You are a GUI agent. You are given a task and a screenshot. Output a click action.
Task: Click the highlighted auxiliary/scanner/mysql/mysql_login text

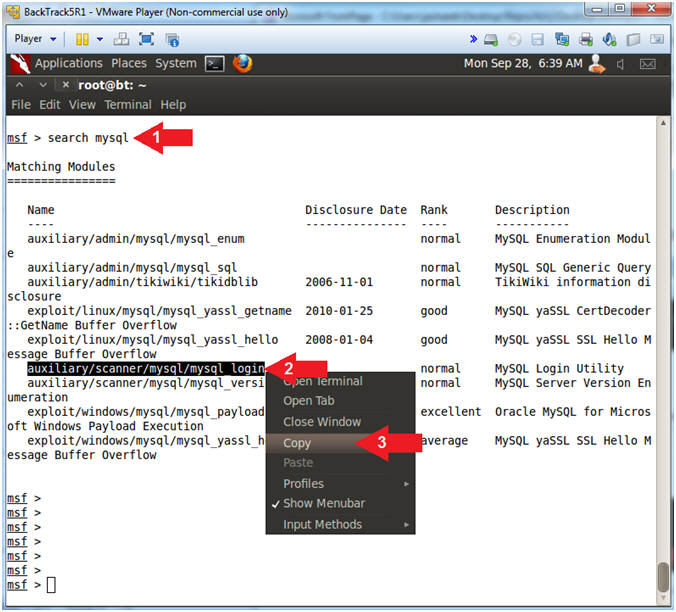coord(146,369)
